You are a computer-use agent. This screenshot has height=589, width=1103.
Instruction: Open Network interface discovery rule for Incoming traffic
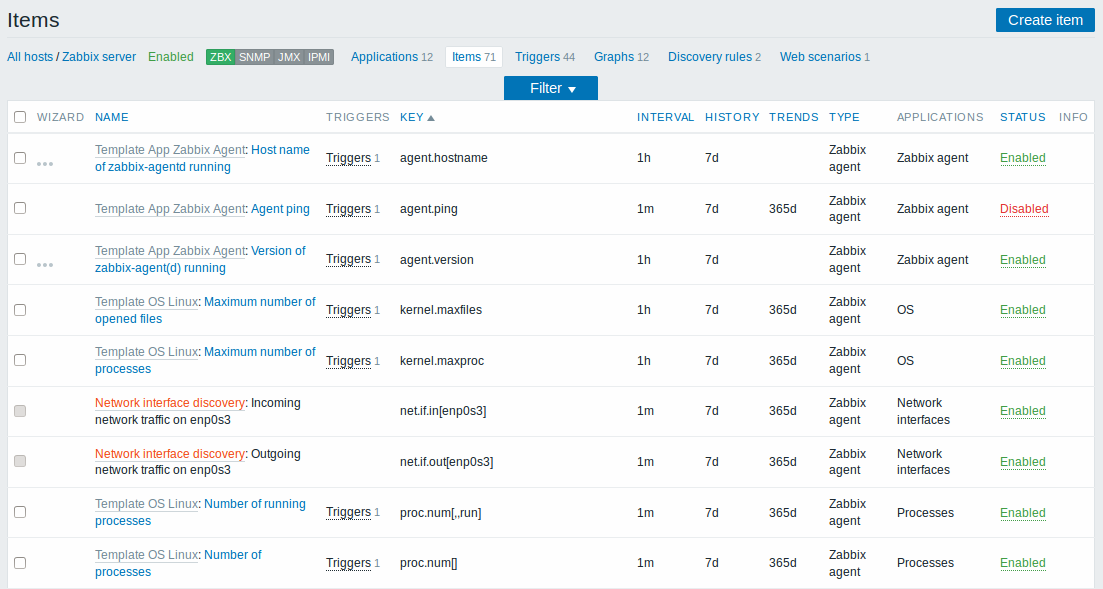pyautogui.click(x=170, y=403)
